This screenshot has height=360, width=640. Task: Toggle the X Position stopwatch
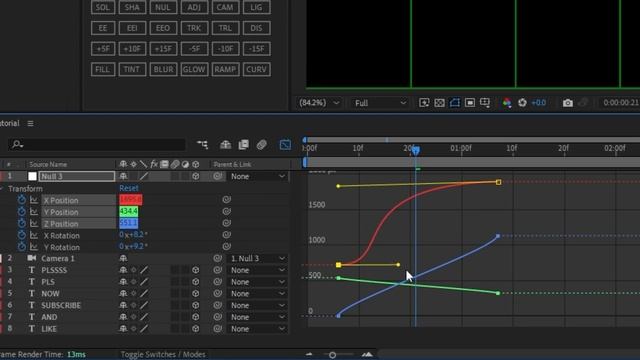tap(22, 200)
